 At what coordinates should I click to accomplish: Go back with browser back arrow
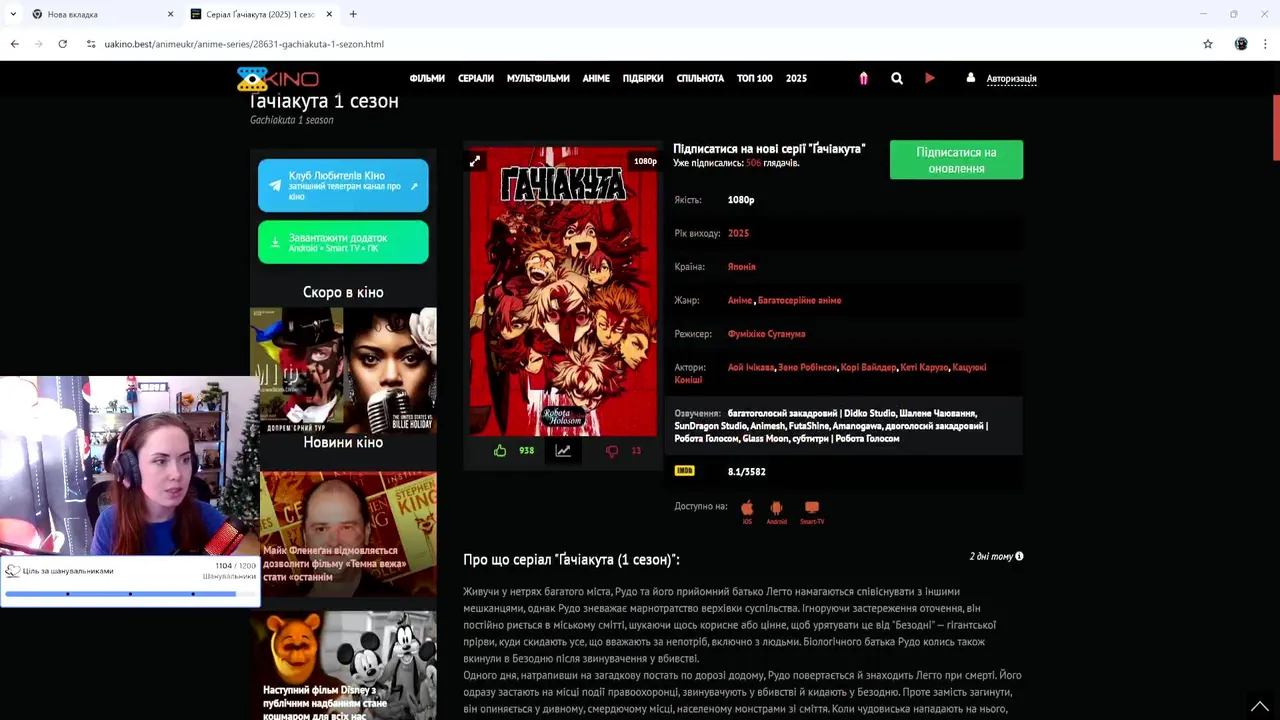(15, 44)
